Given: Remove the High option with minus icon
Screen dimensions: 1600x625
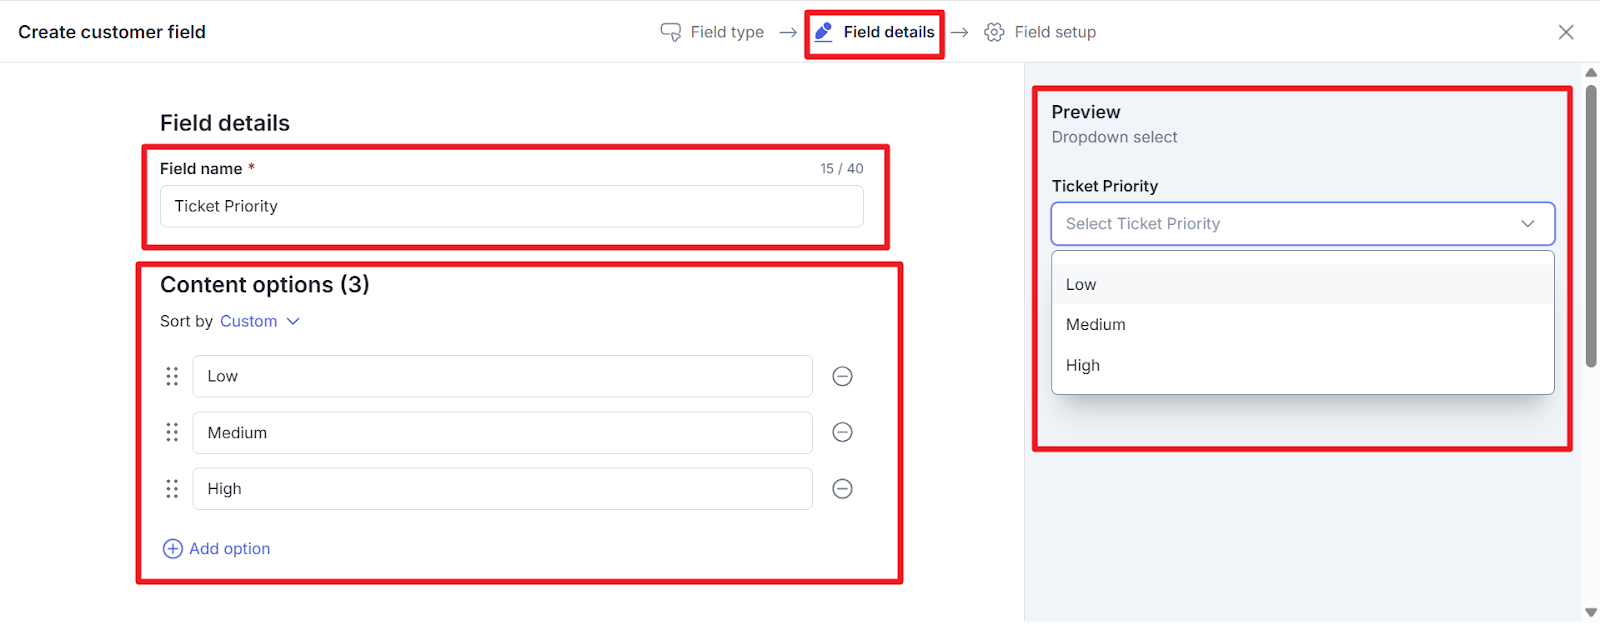Looking at the screenshot, I should tap(842, 489).
